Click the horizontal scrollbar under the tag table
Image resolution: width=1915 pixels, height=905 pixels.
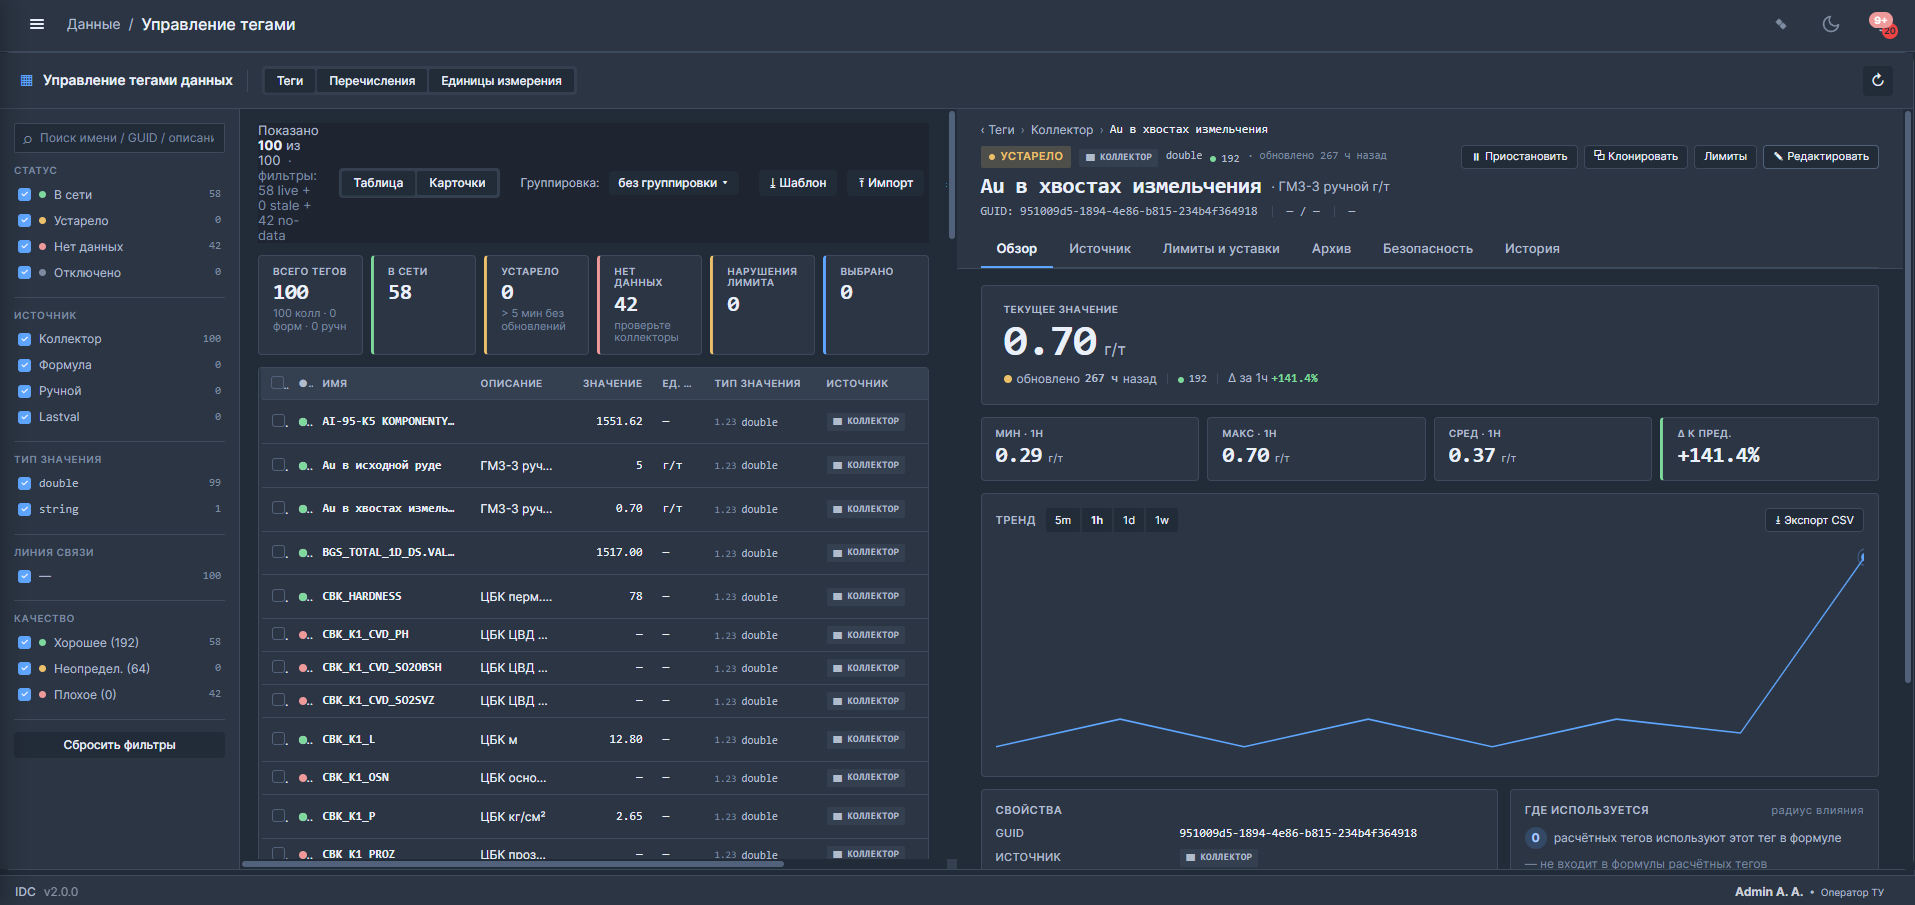tap(512, 864)
